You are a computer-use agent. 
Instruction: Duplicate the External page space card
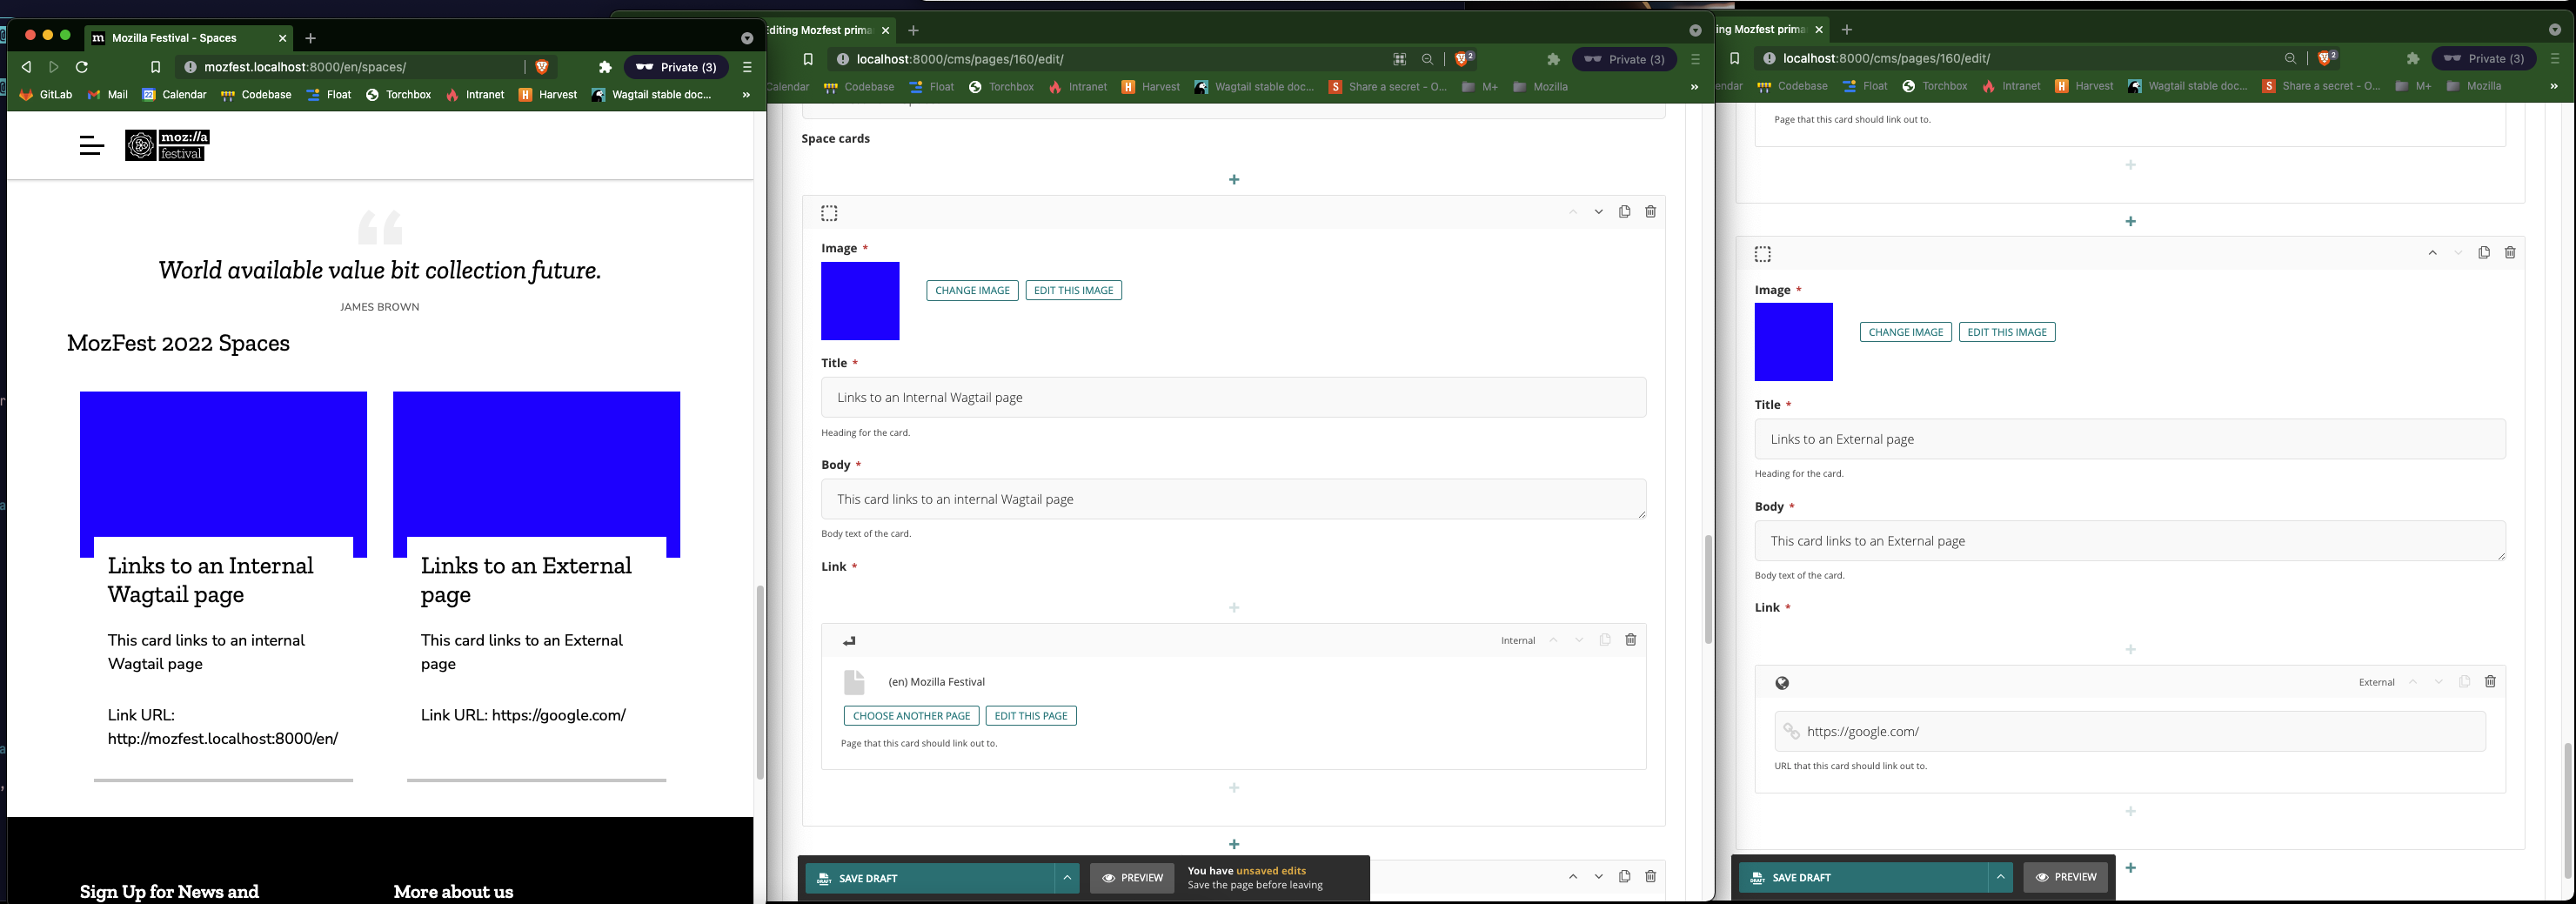tap(2484, 253)
